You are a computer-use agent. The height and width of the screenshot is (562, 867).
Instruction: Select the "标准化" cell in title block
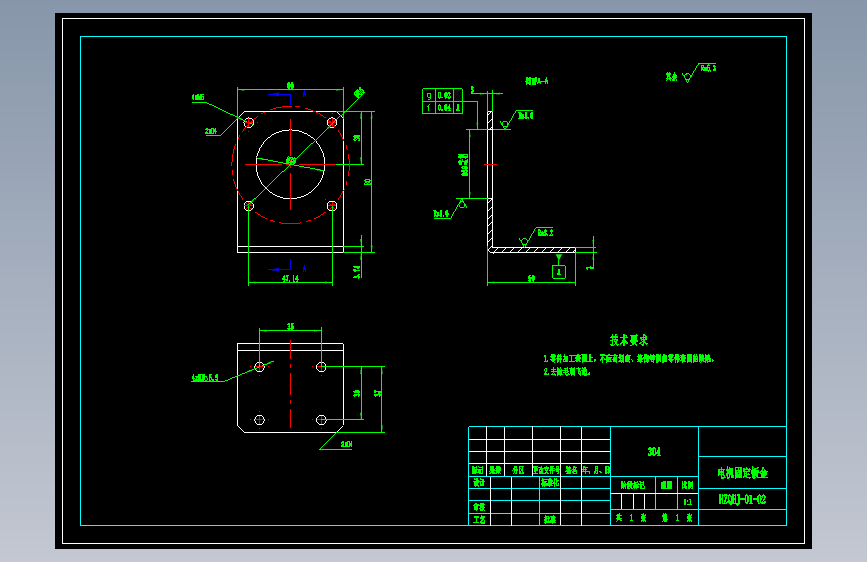[x=550, y=482]
